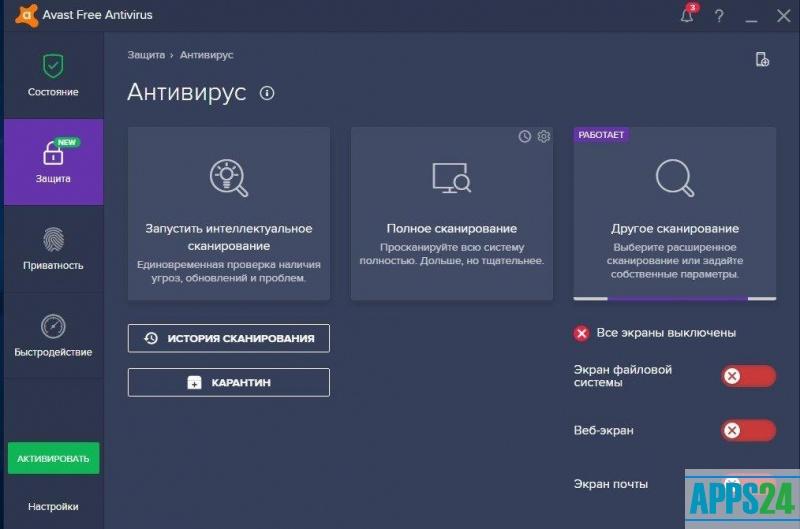Click the РАБОТАЕТ status badge
The height and width of the screenshot is (529, 800).
601,135
